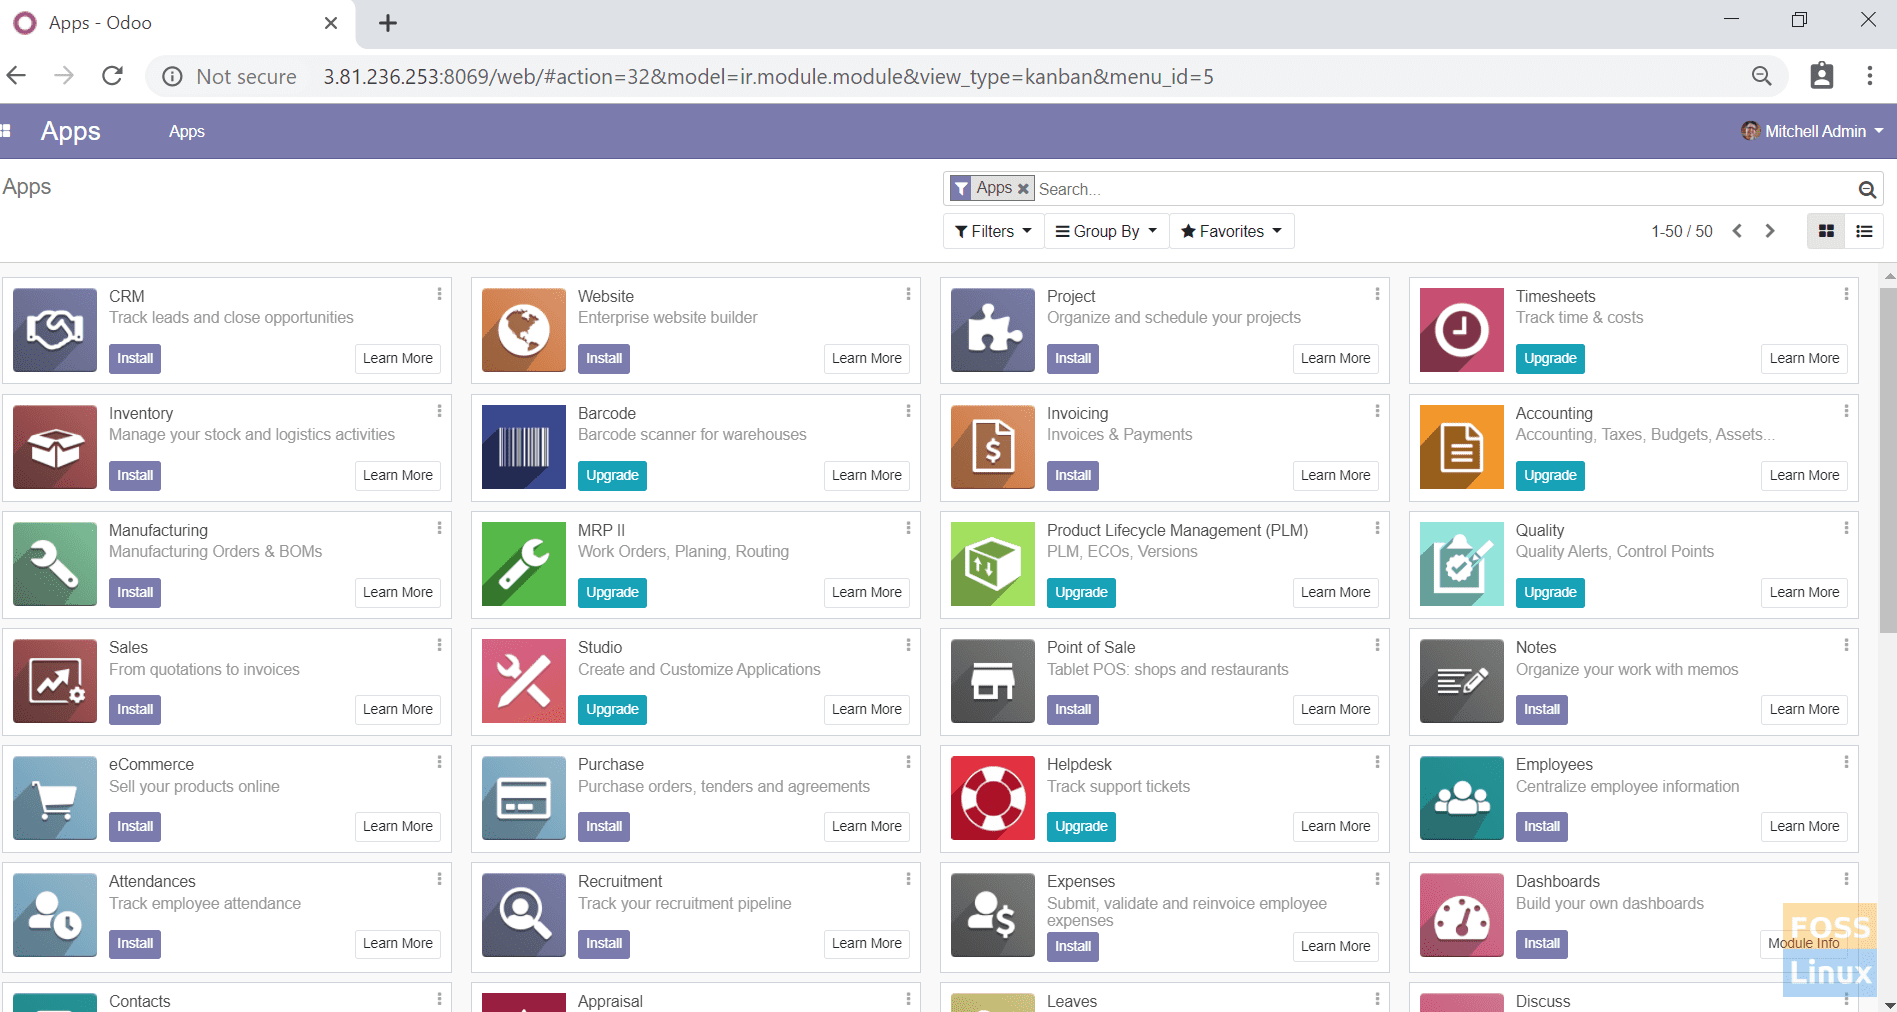Open the Mitchell Admin user menu

click(x=1812, y=131)
